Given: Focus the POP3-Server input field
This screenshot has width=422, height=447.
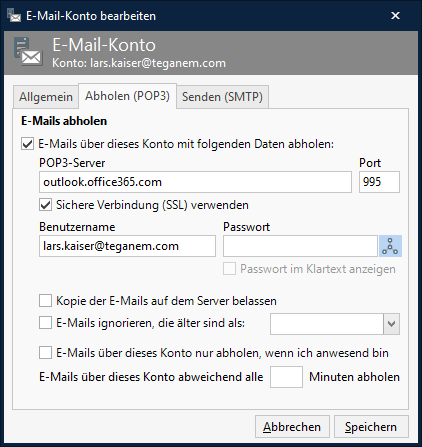Looking at the screenshot, I should point(195,182).
